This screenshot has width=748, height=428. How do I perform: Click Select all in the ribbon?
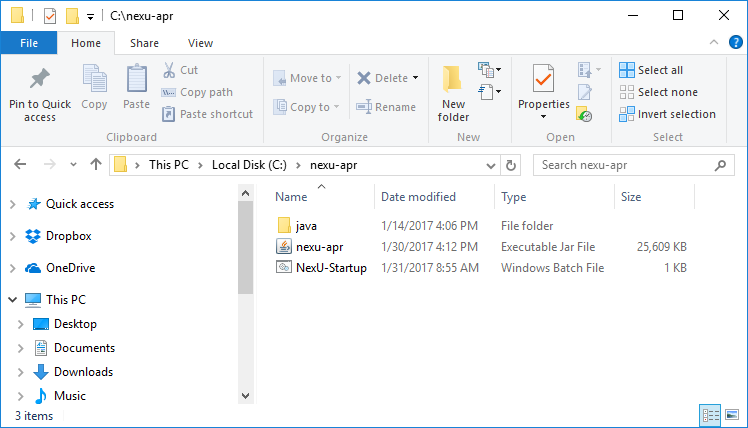click(x=651, y=70)
